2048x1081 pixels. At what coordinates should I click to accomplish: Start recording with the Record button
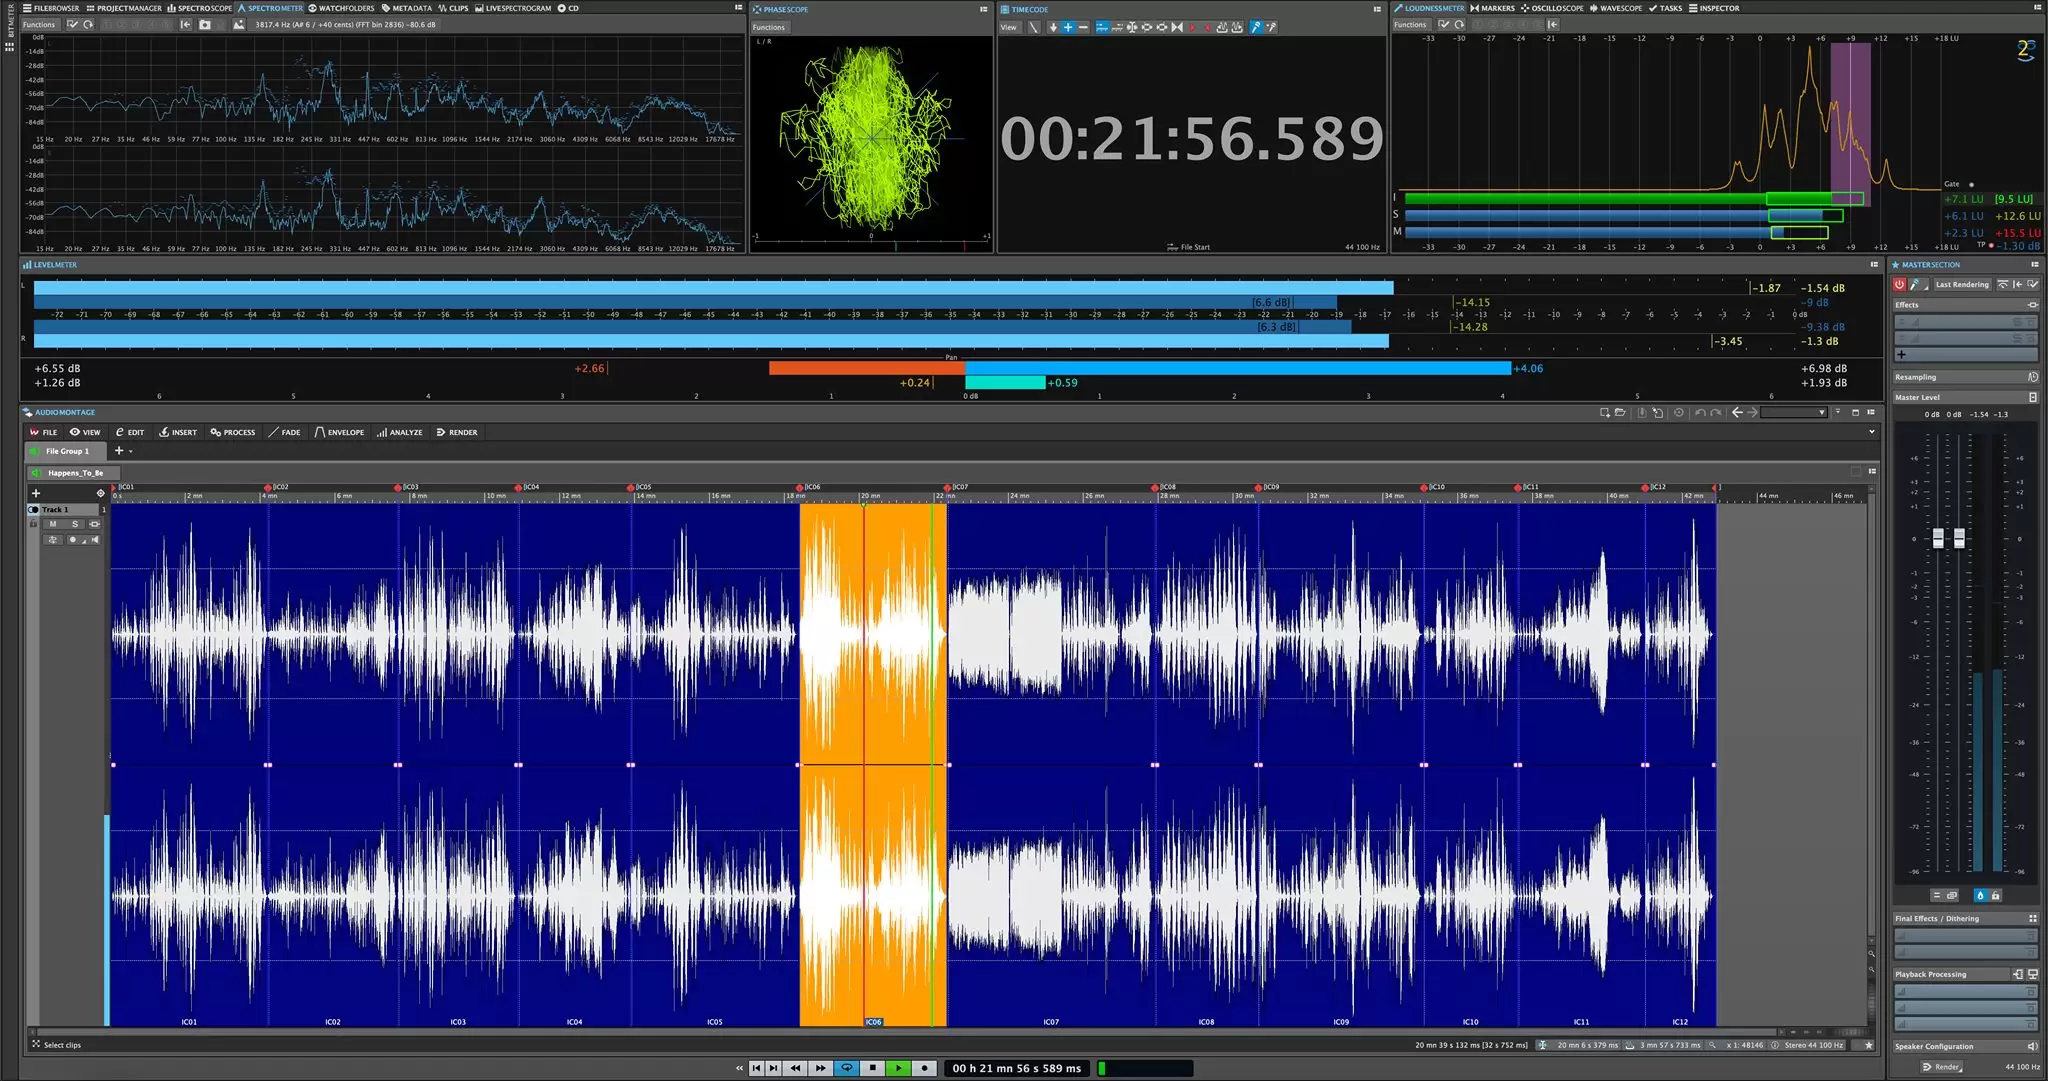coord(925,1068)
